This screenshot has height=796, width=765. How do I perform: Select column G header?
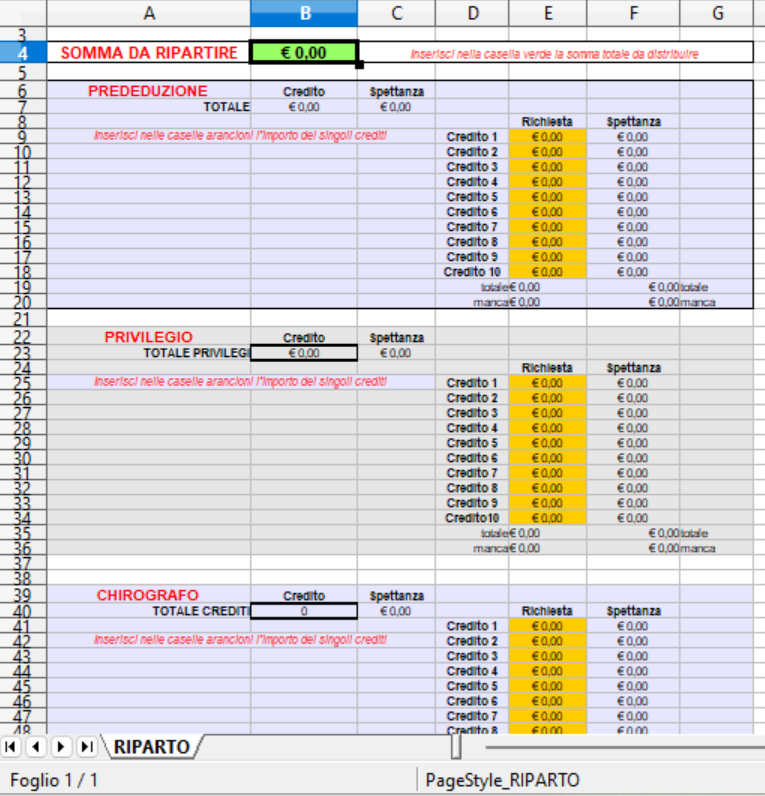coord(717,13)
